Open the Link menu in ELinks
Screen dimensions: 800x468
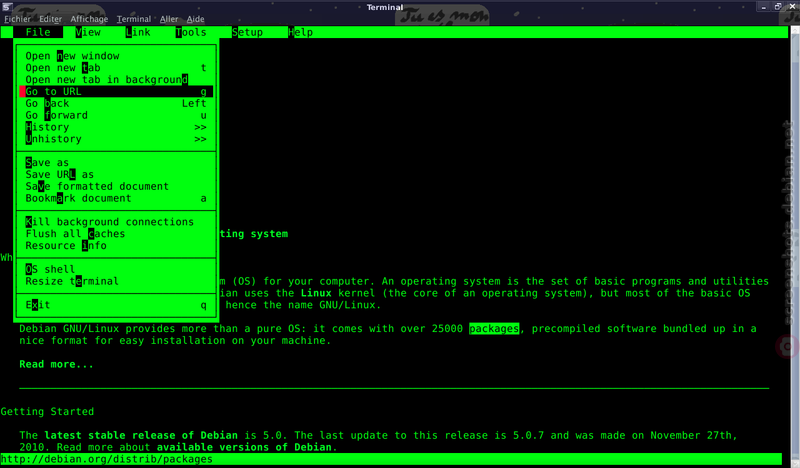tap(138, 32)
